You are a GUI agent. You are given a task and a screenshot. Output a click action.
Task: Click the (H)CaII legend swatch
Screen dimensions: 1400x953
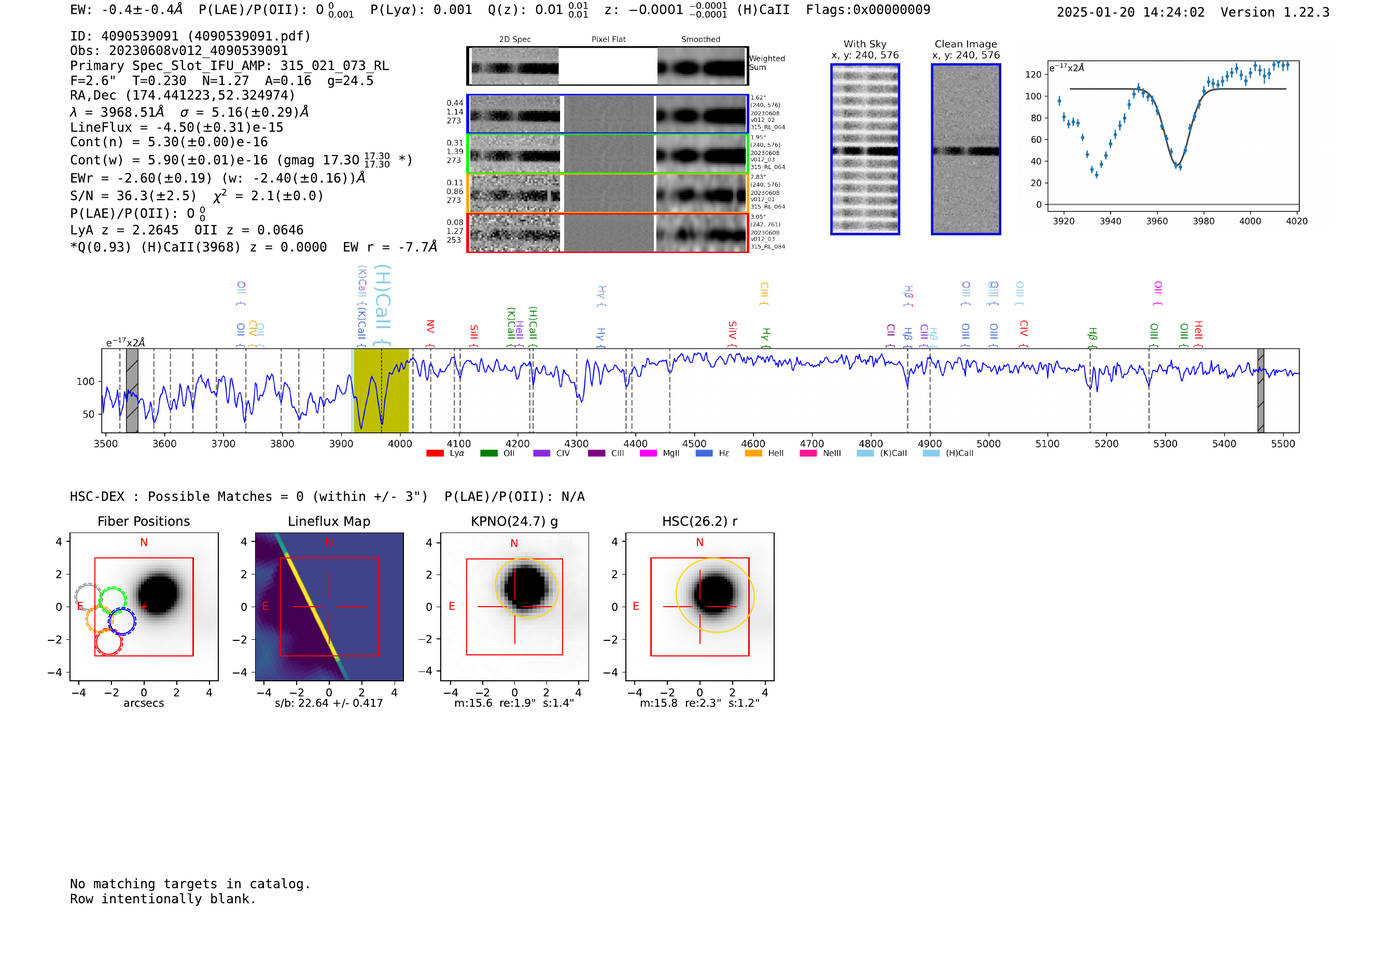[x=931, y=453]
